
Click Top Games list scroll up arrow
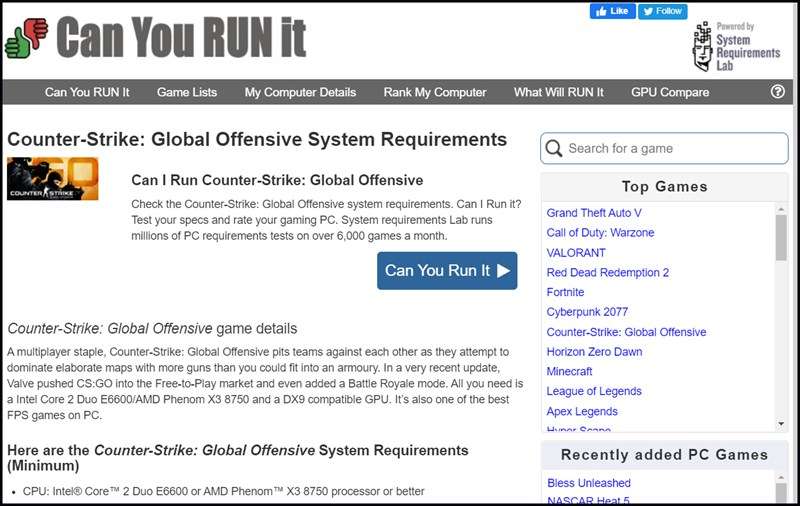(781, 209)
